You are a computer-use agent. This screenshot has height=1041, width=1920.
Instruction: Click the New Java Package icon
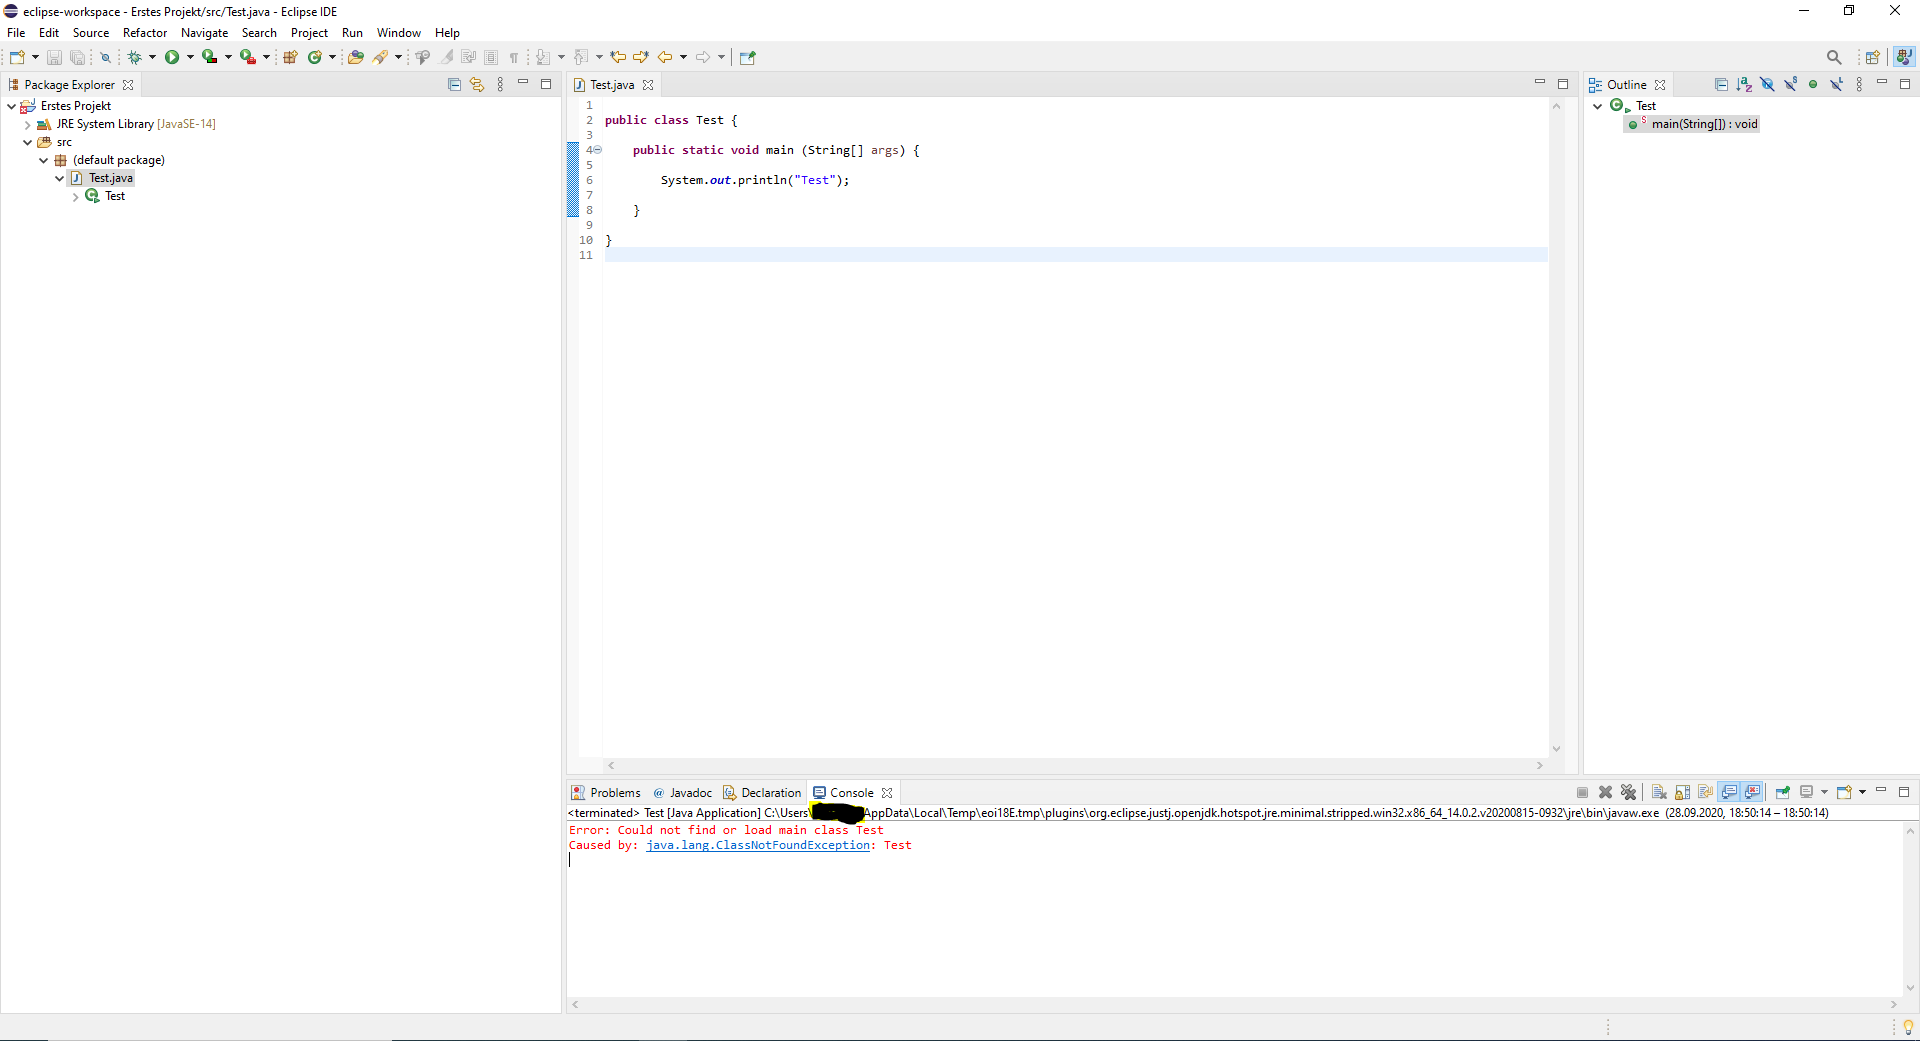(x=290, y=57)
